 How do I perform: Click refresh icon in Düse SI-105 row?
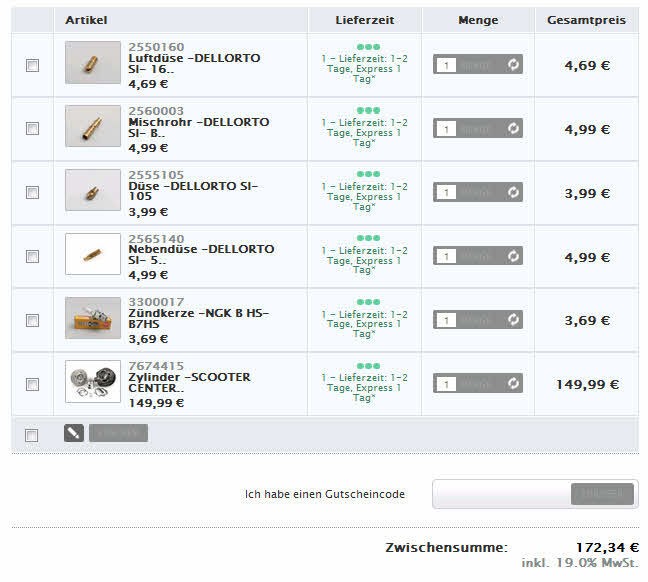tap(513, 192)
